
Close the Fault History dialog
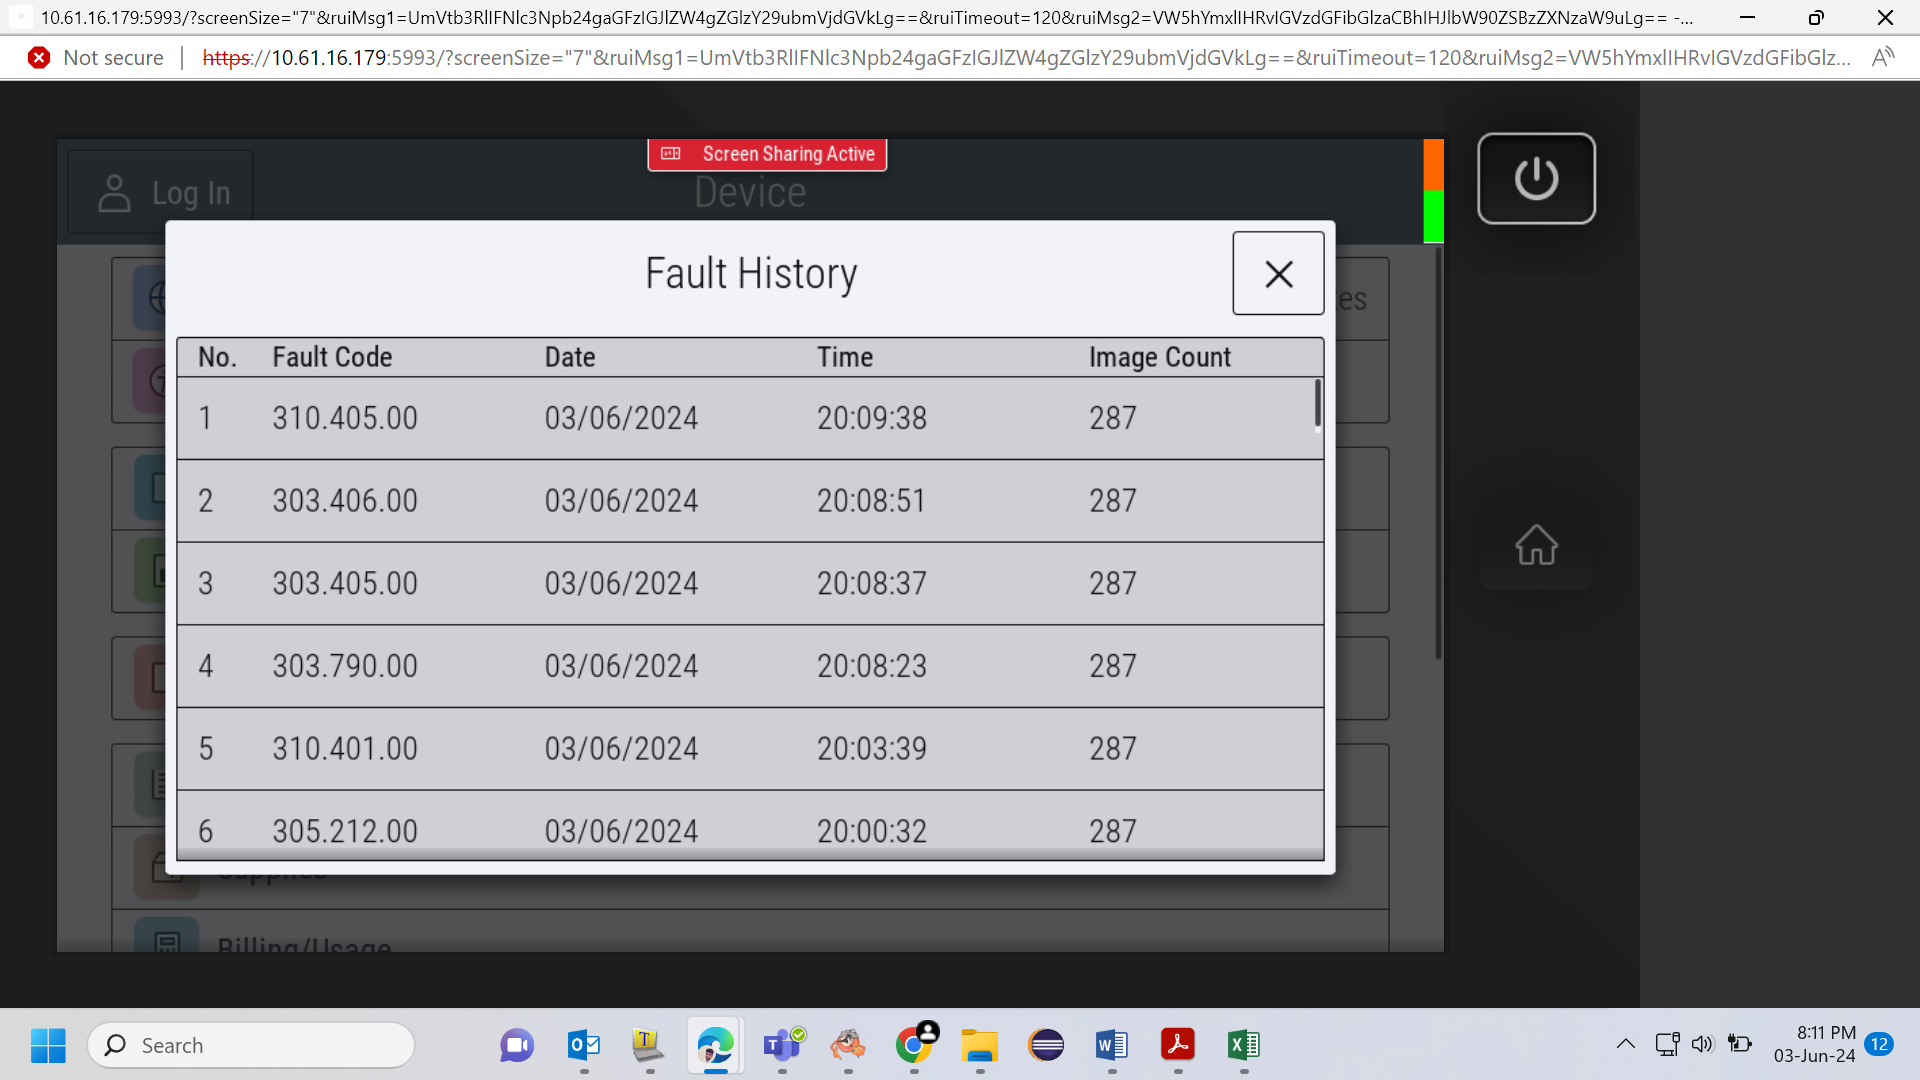pyautogui.click(x=1278, y=273)
